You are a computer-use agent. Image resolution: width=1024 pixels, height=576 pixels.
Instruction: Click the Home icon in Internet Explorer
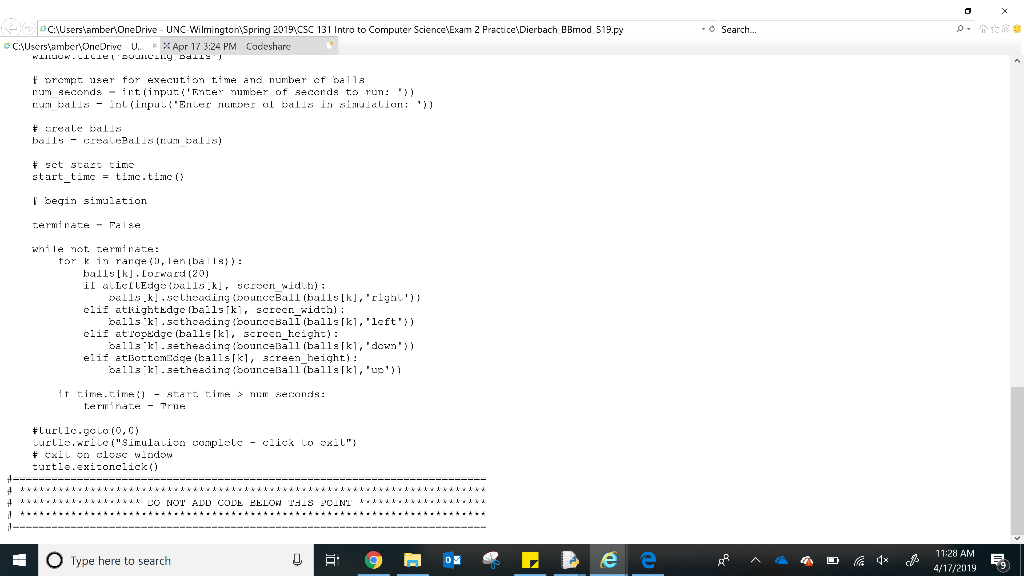(x=983, y=29)
